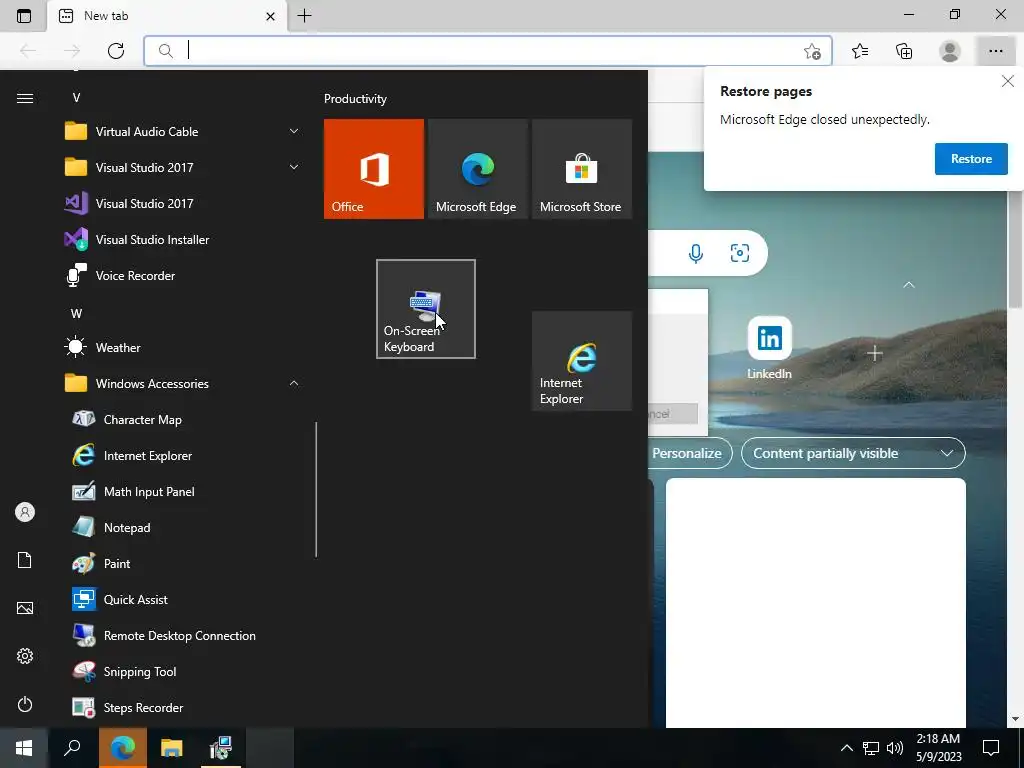Click the Start menu app list scrollbar
Image resolution: width=1024 pixels, height=768 pixels.
tap(316, 489)
